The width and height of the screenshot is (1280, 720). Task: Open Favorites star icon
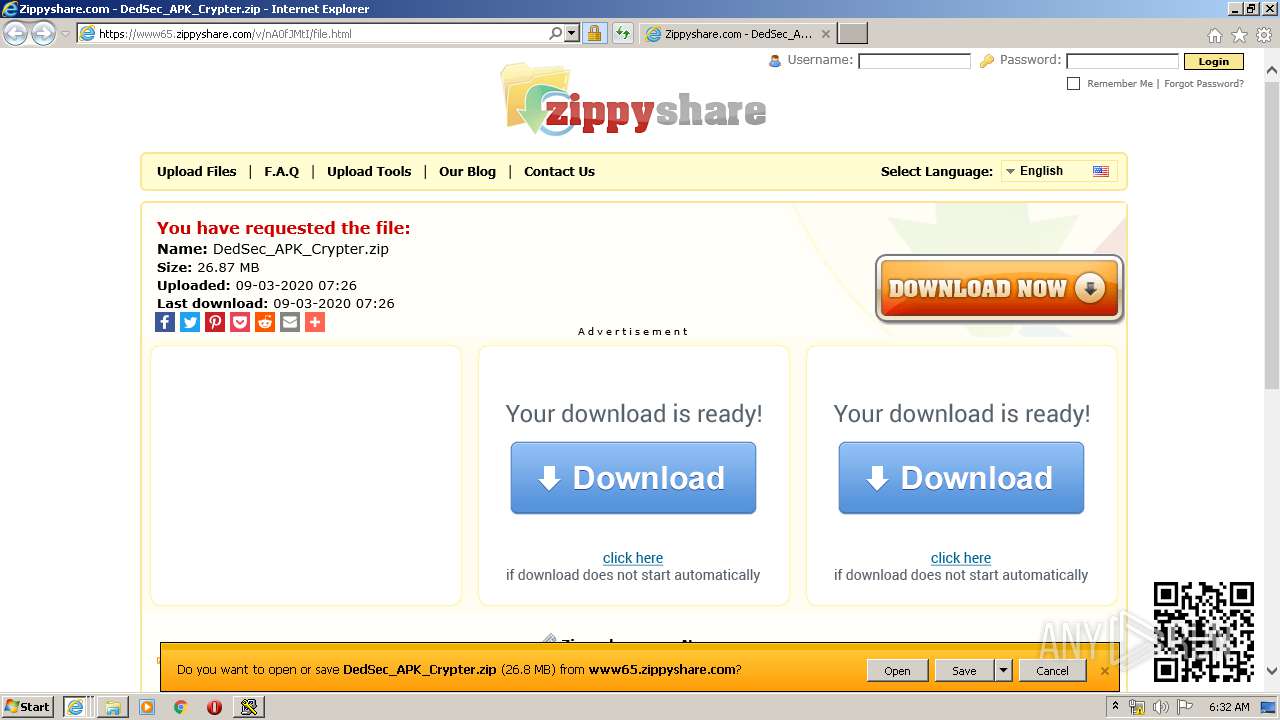pyautogui.click(x=1239, y=35)
